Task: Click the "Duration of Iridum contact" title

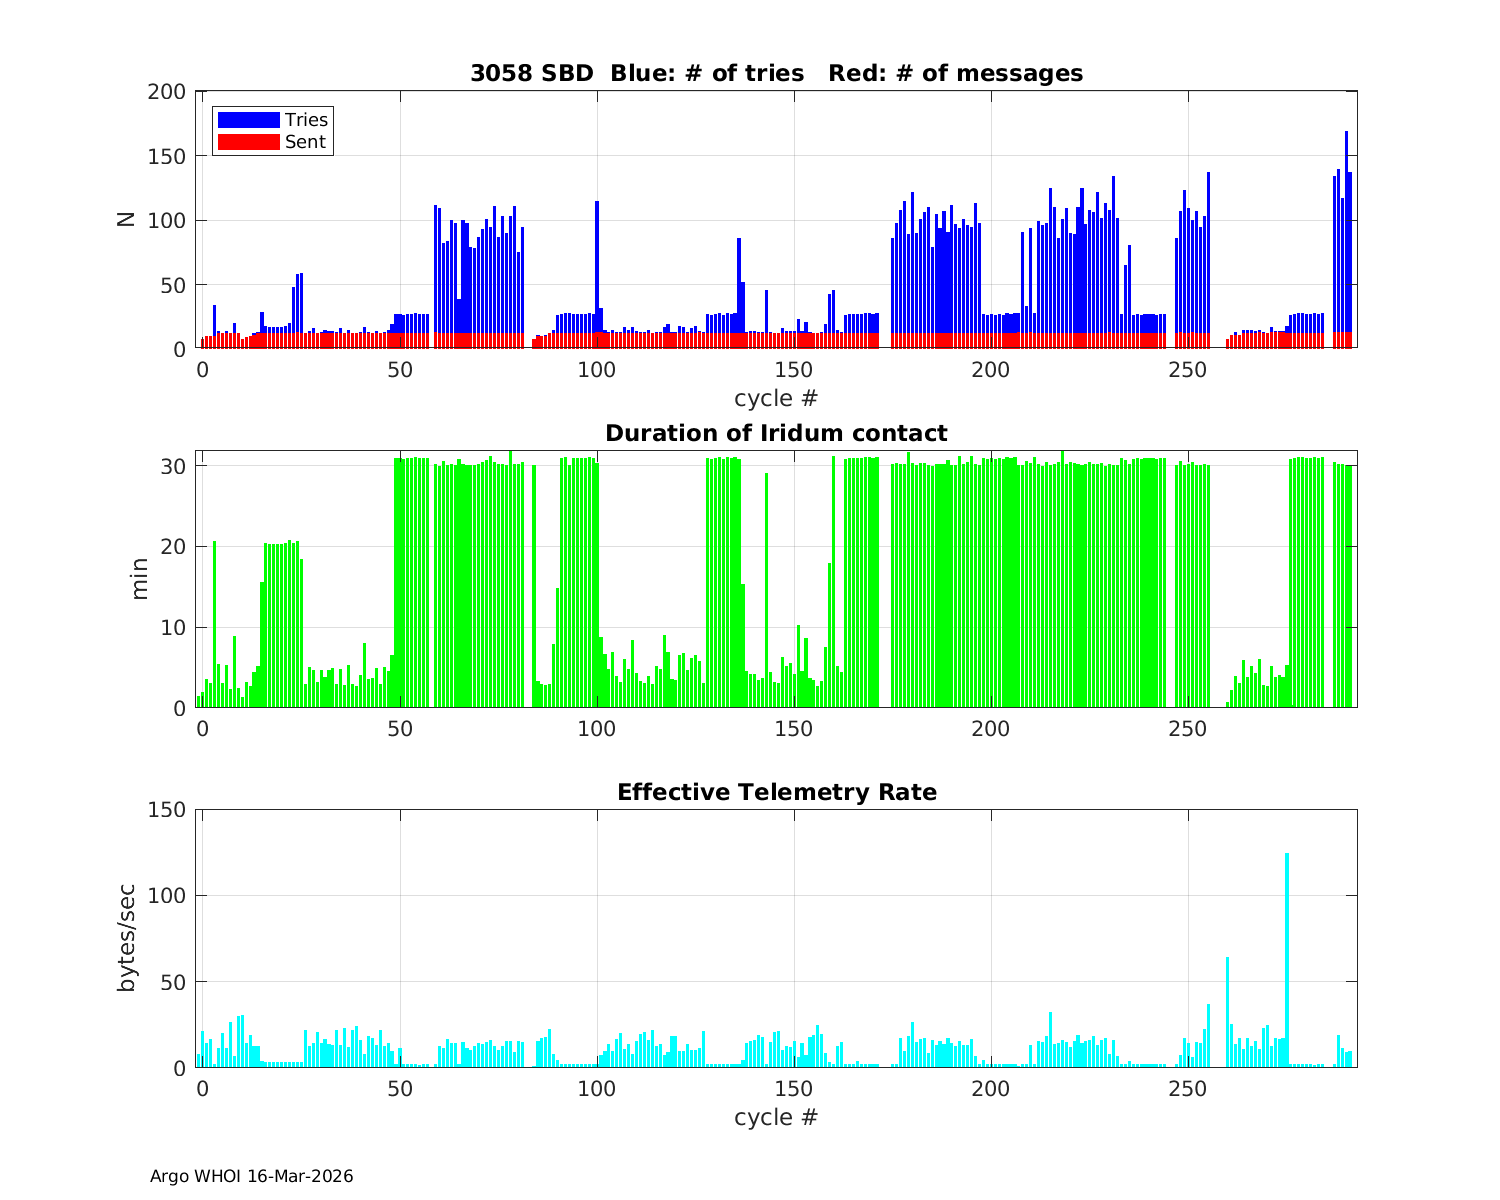Action: tap(776, 433)
